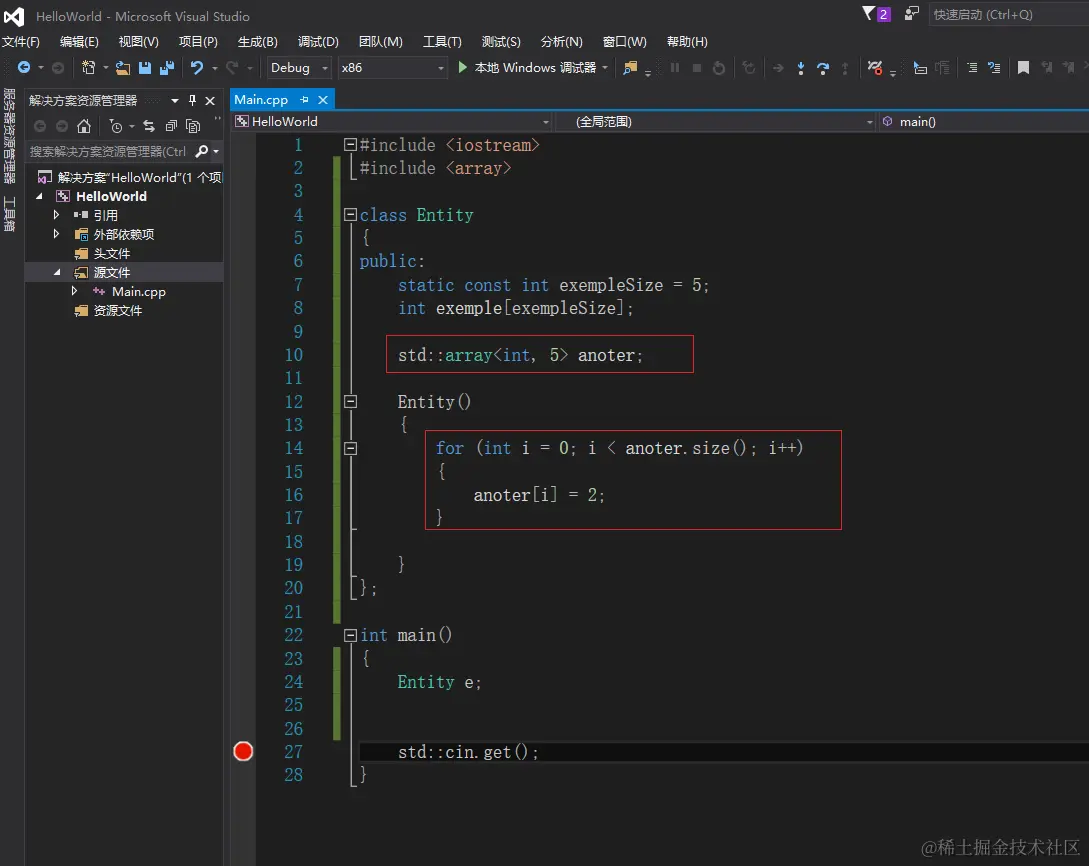Click the bookmark icon in the toolbar
The width and height of the screenshot is (1089, 866).
click(1023, 68)
